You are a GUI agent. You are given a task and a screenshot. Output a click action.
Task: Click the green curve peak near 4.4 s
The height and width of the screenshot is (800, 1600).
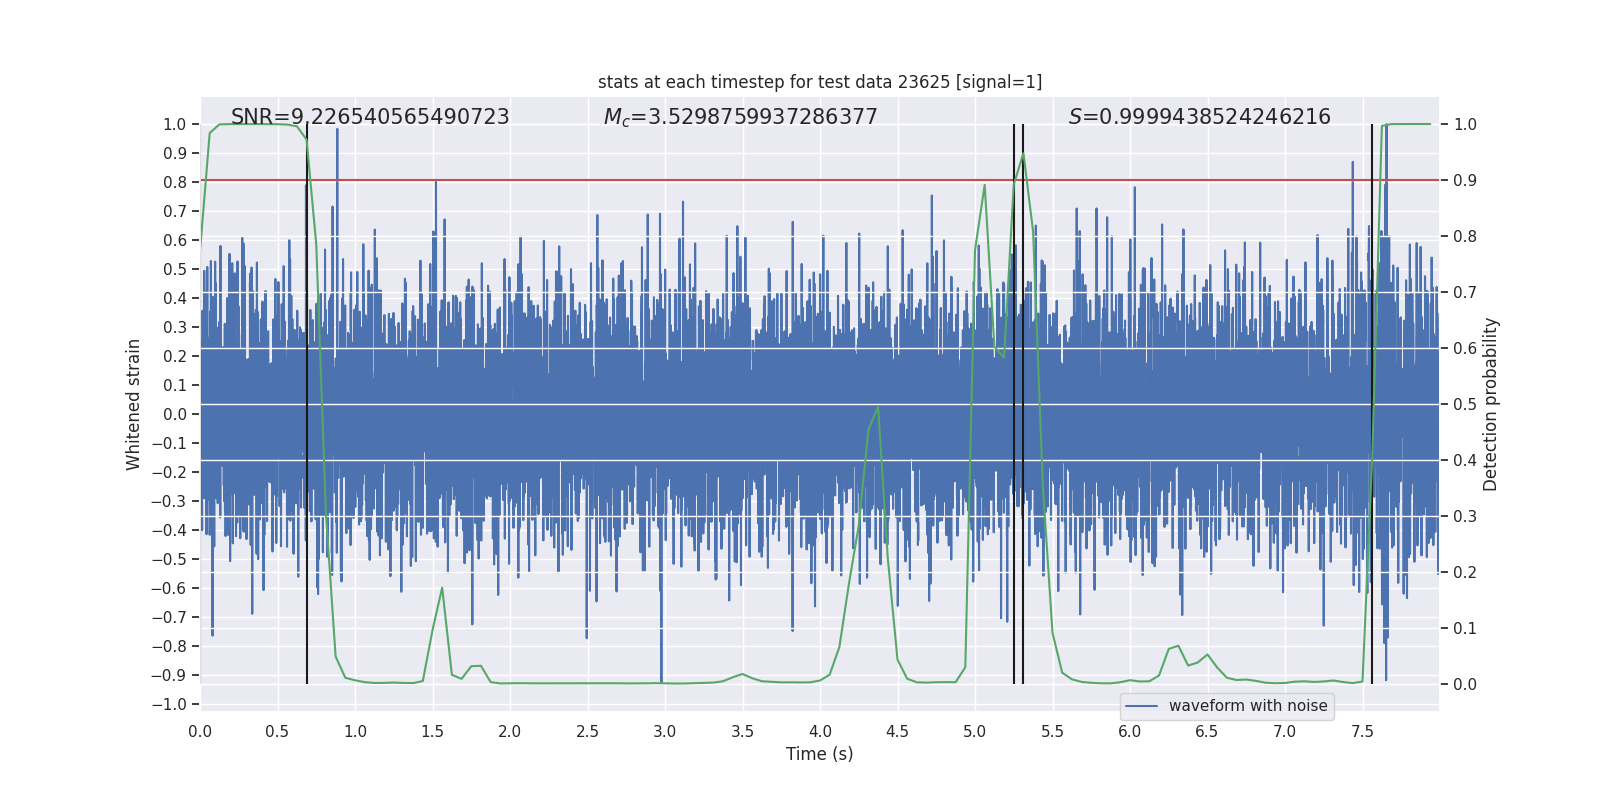pos(877,408)
